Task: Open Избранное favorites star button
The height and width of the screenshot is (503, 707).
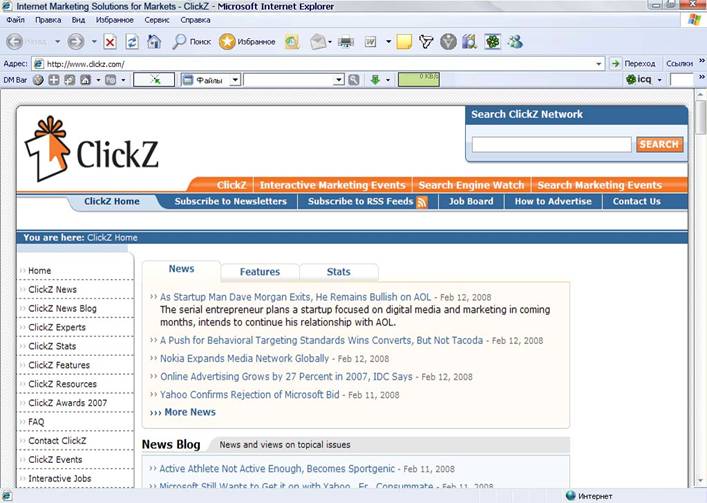Action: click(247, 41)
